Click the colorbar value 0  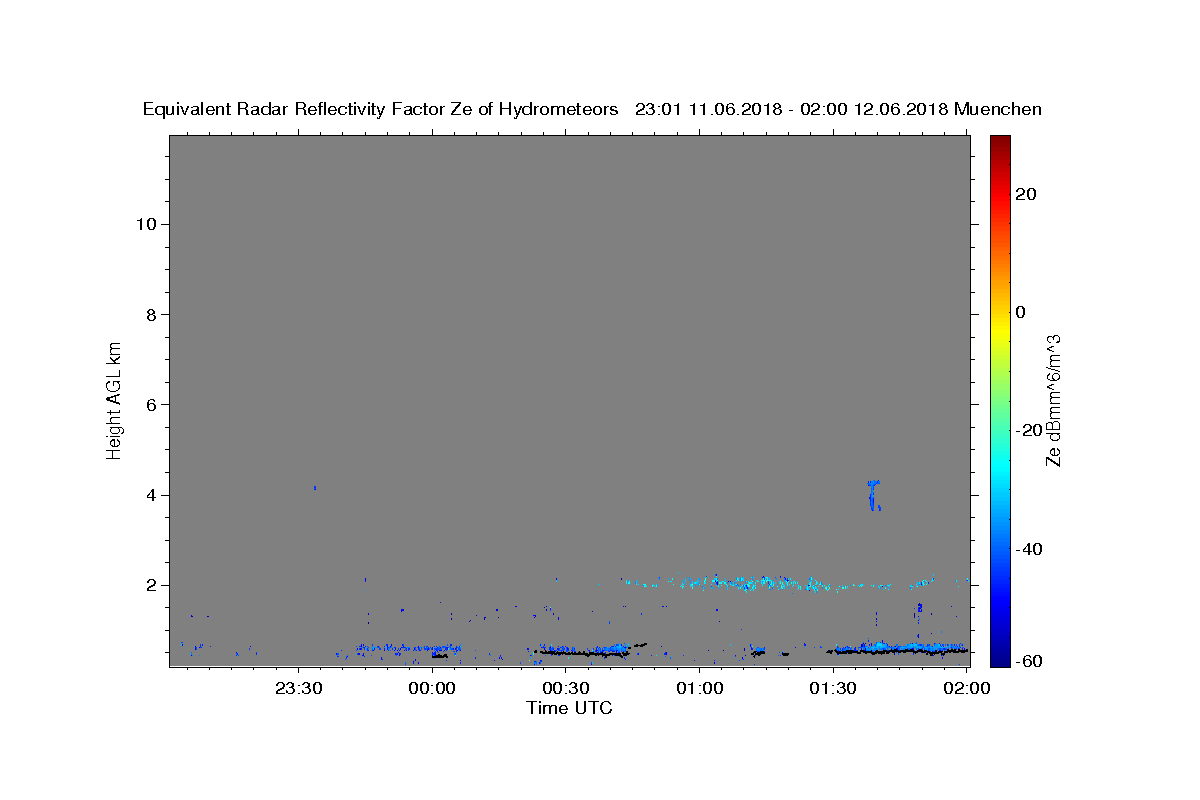pos(1022,312)
